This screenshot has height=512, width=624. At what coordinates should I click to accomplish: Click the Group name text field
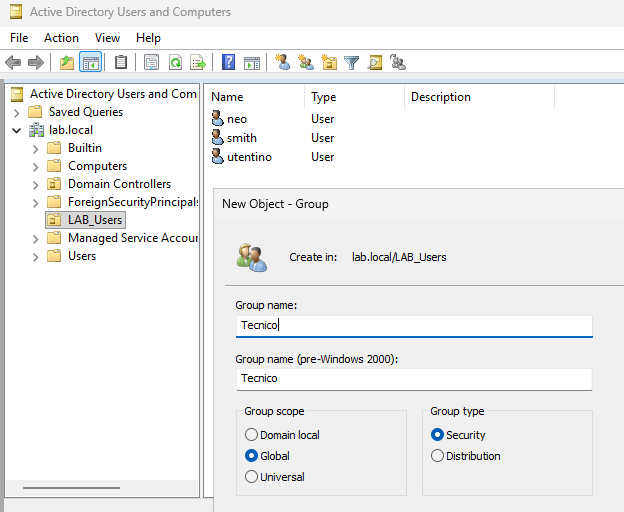click(x=413, y=326)
